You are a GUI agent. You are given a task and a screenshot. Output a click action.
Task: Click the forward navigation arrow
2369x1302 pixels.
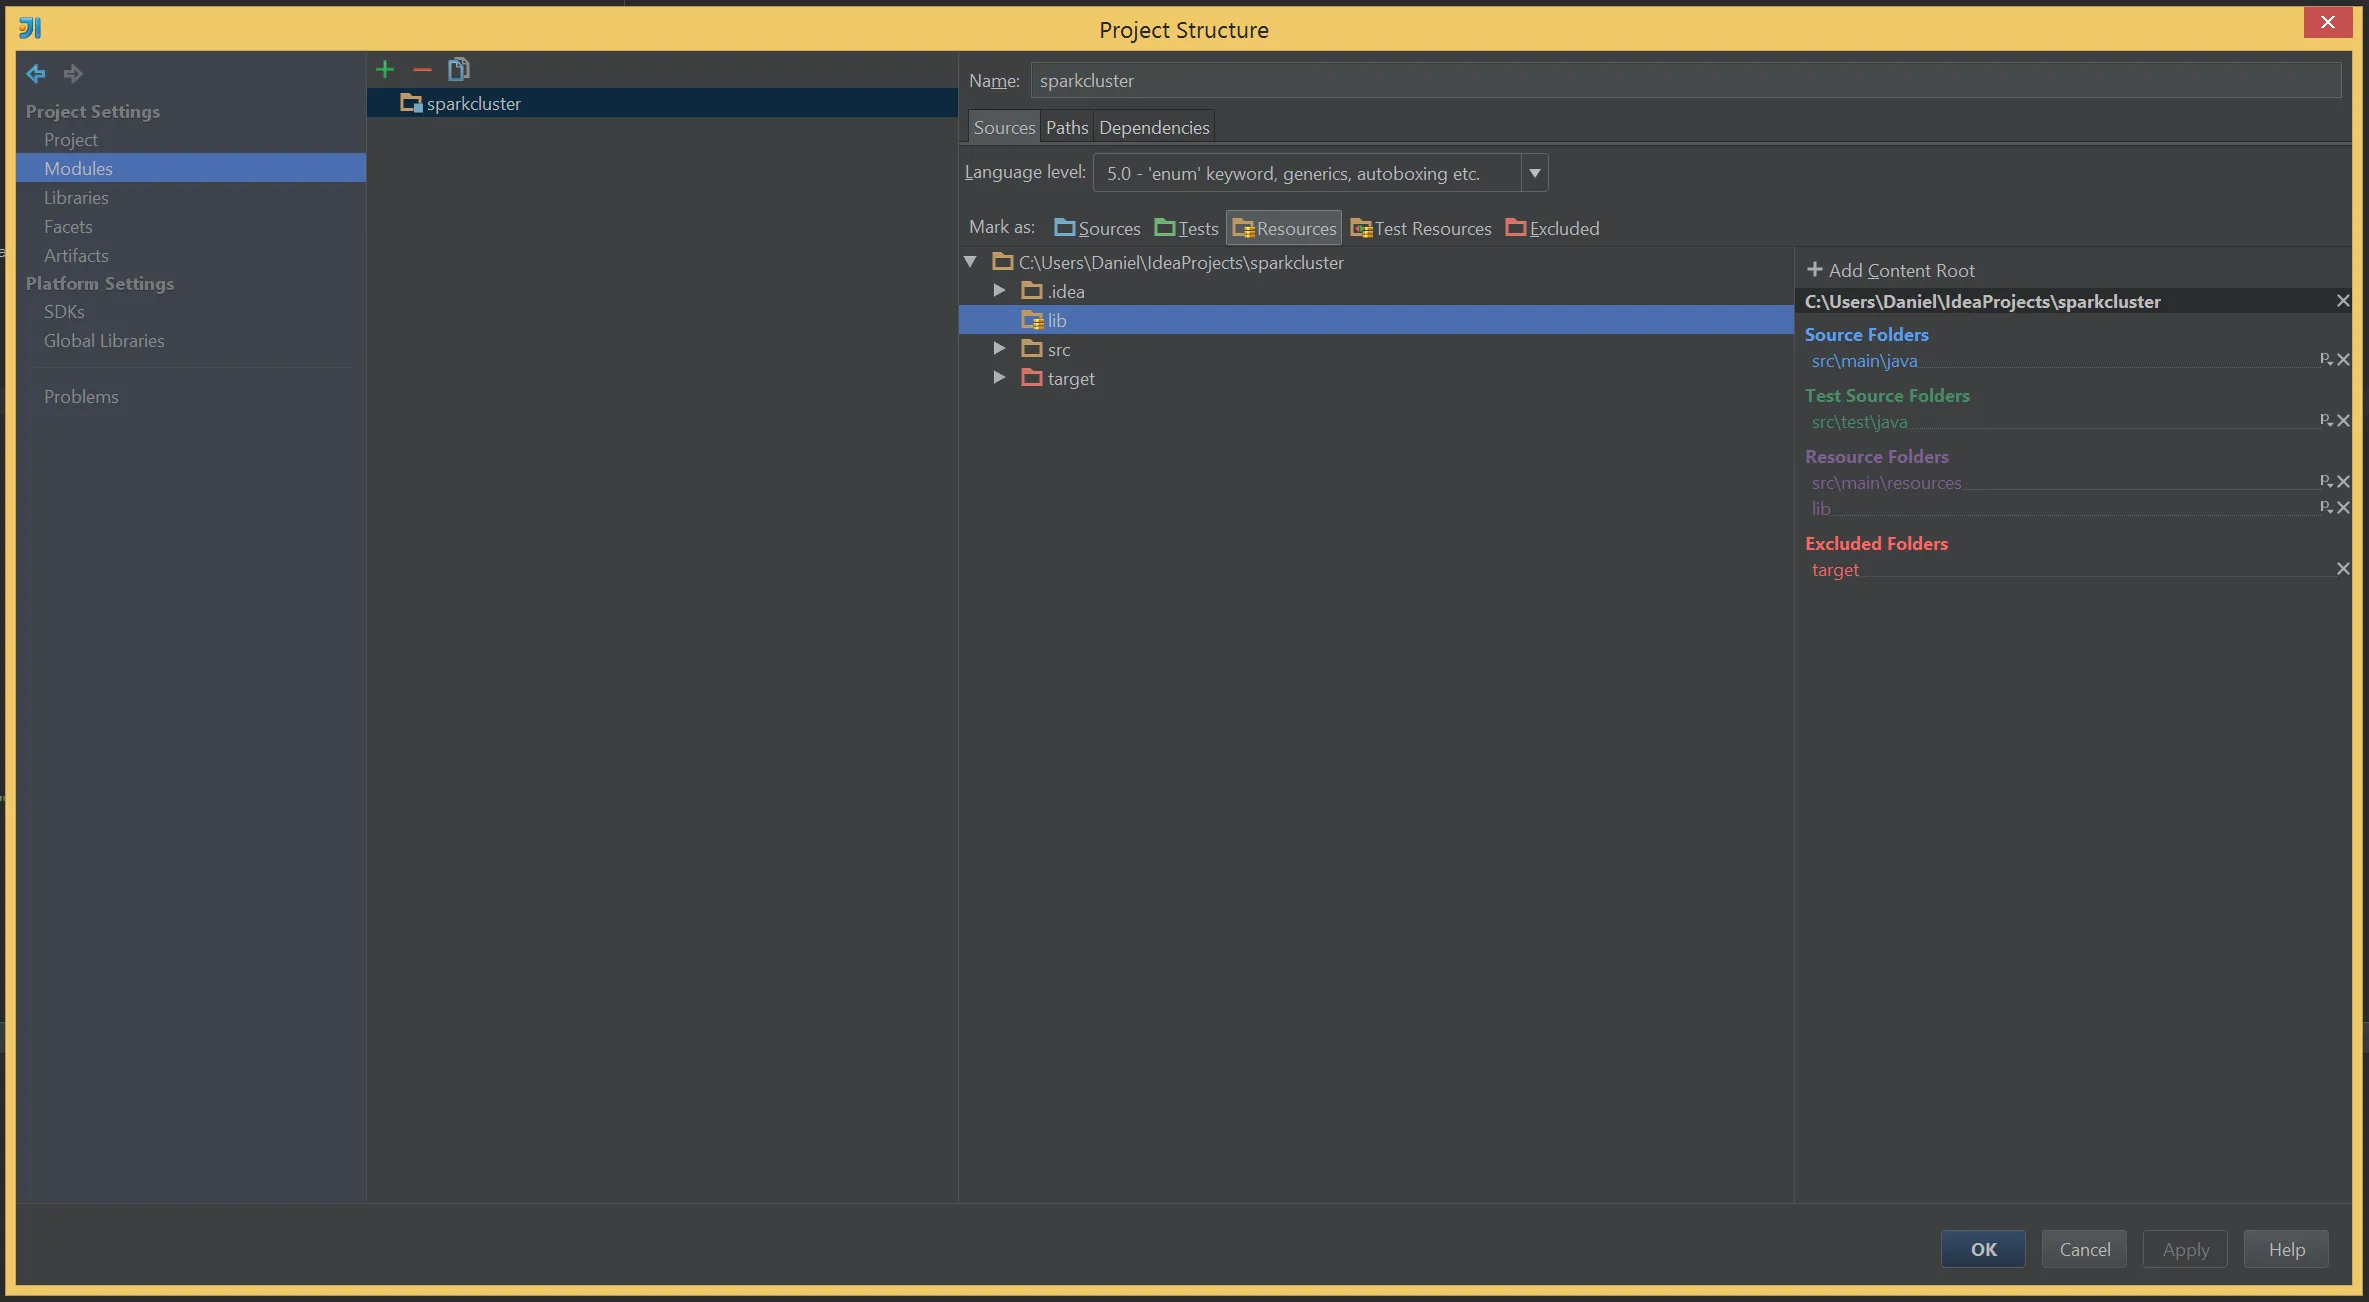(x=73, y=73)
